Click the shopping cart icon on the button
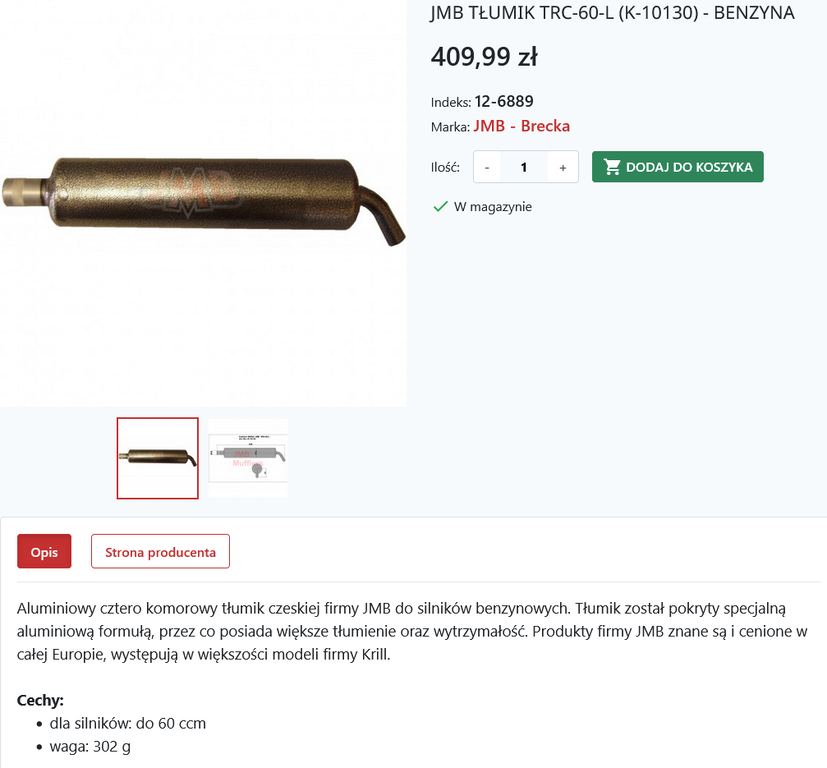Screen dimensions: 827x768 pos(612,167)
